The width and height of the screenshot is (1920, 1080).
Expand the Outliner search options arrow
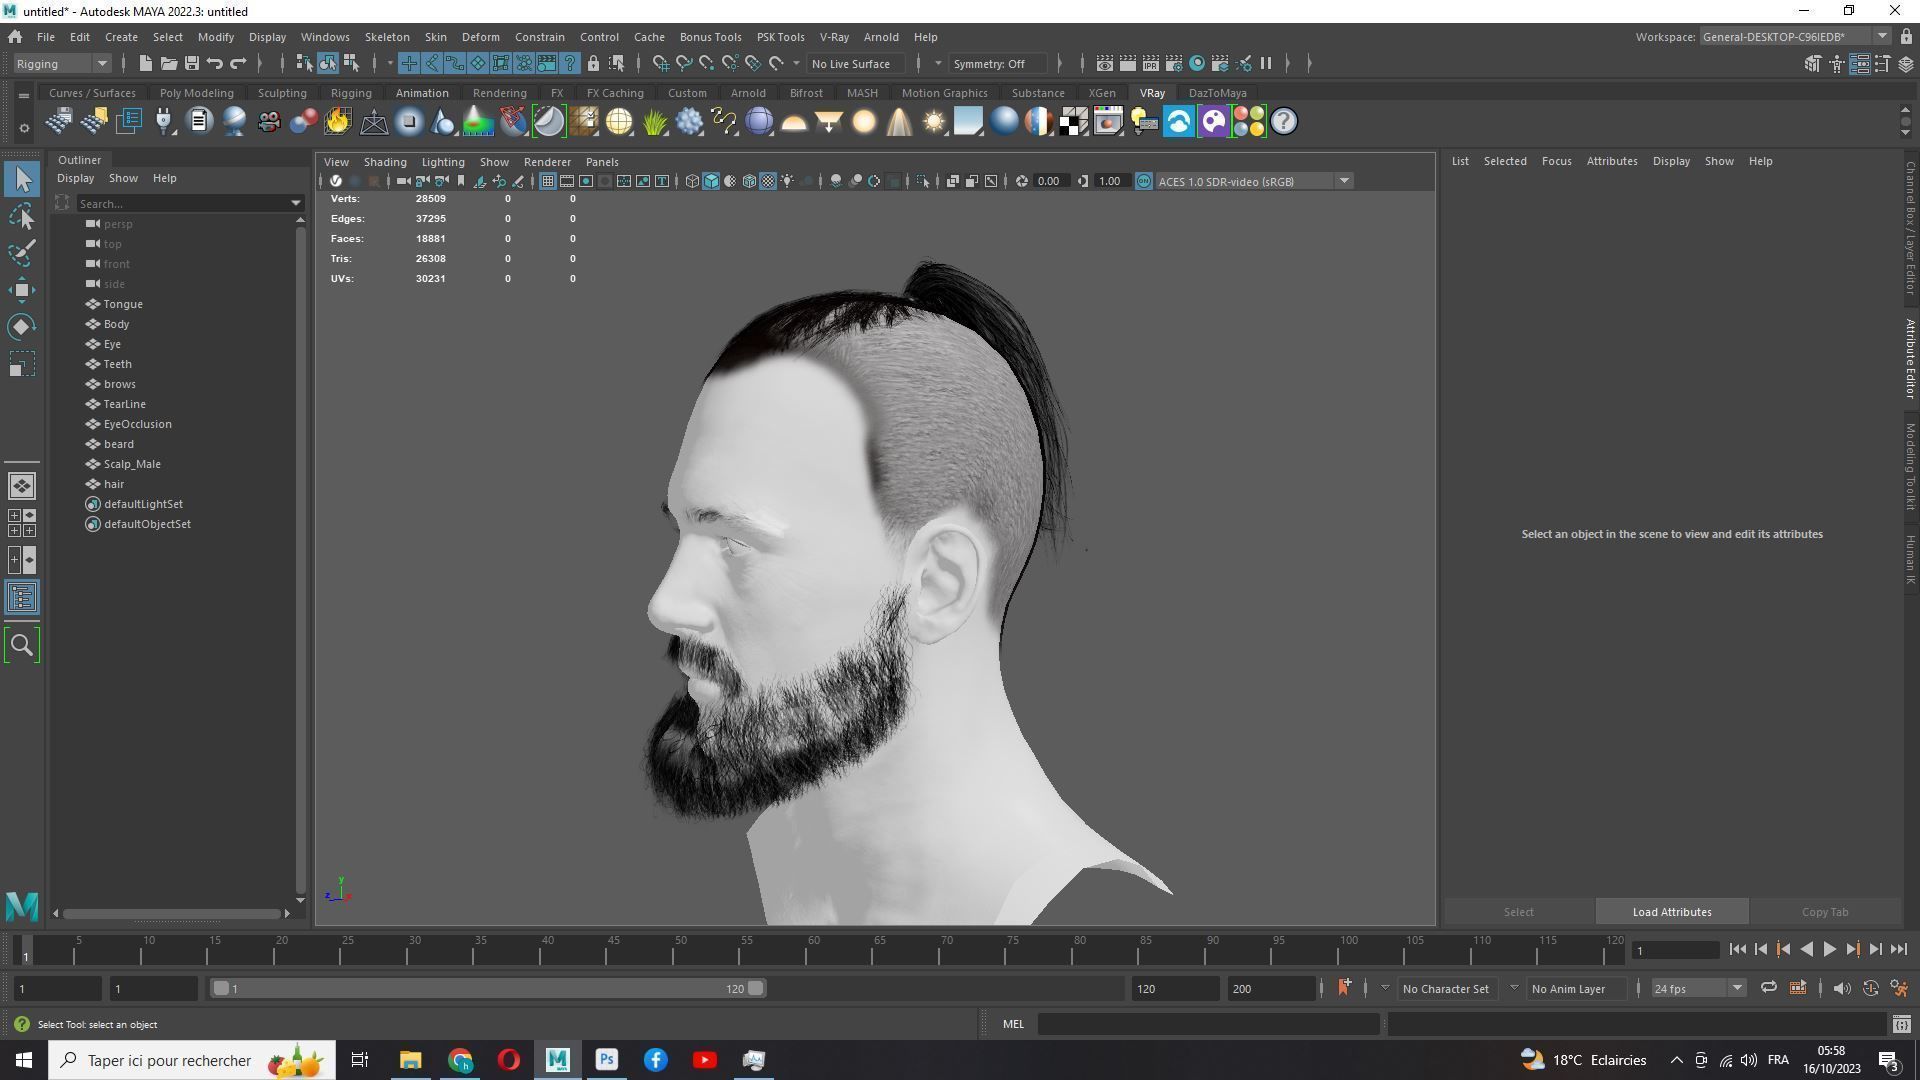pyautogui.click(x=296, y=203)
